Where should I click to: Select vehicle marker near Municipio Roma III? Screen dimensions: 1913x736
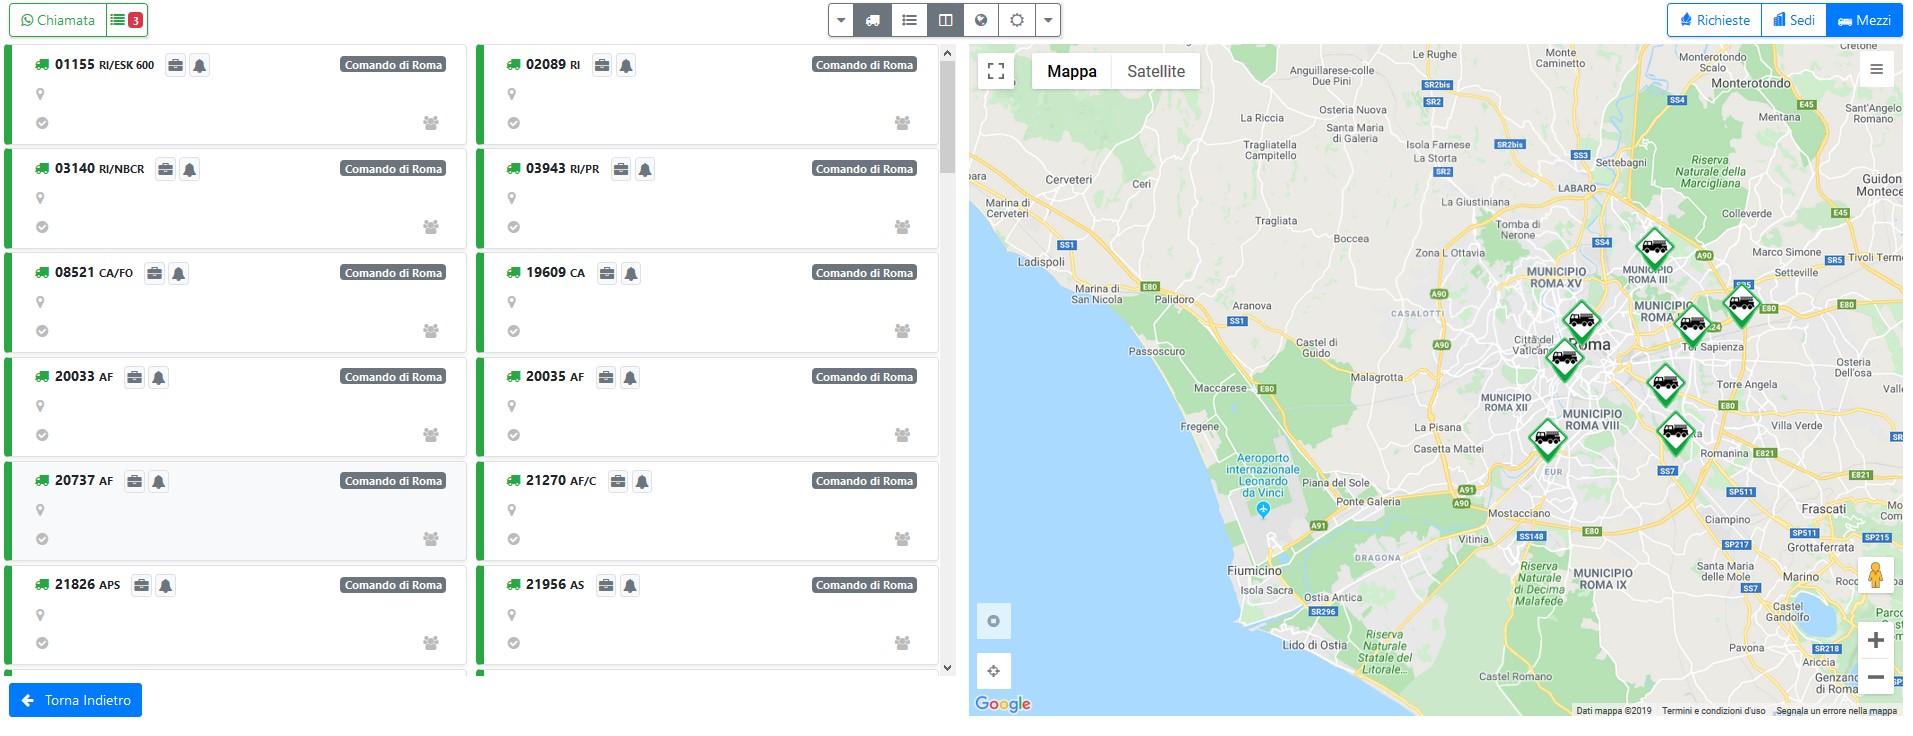click(x=1654, y=246)
